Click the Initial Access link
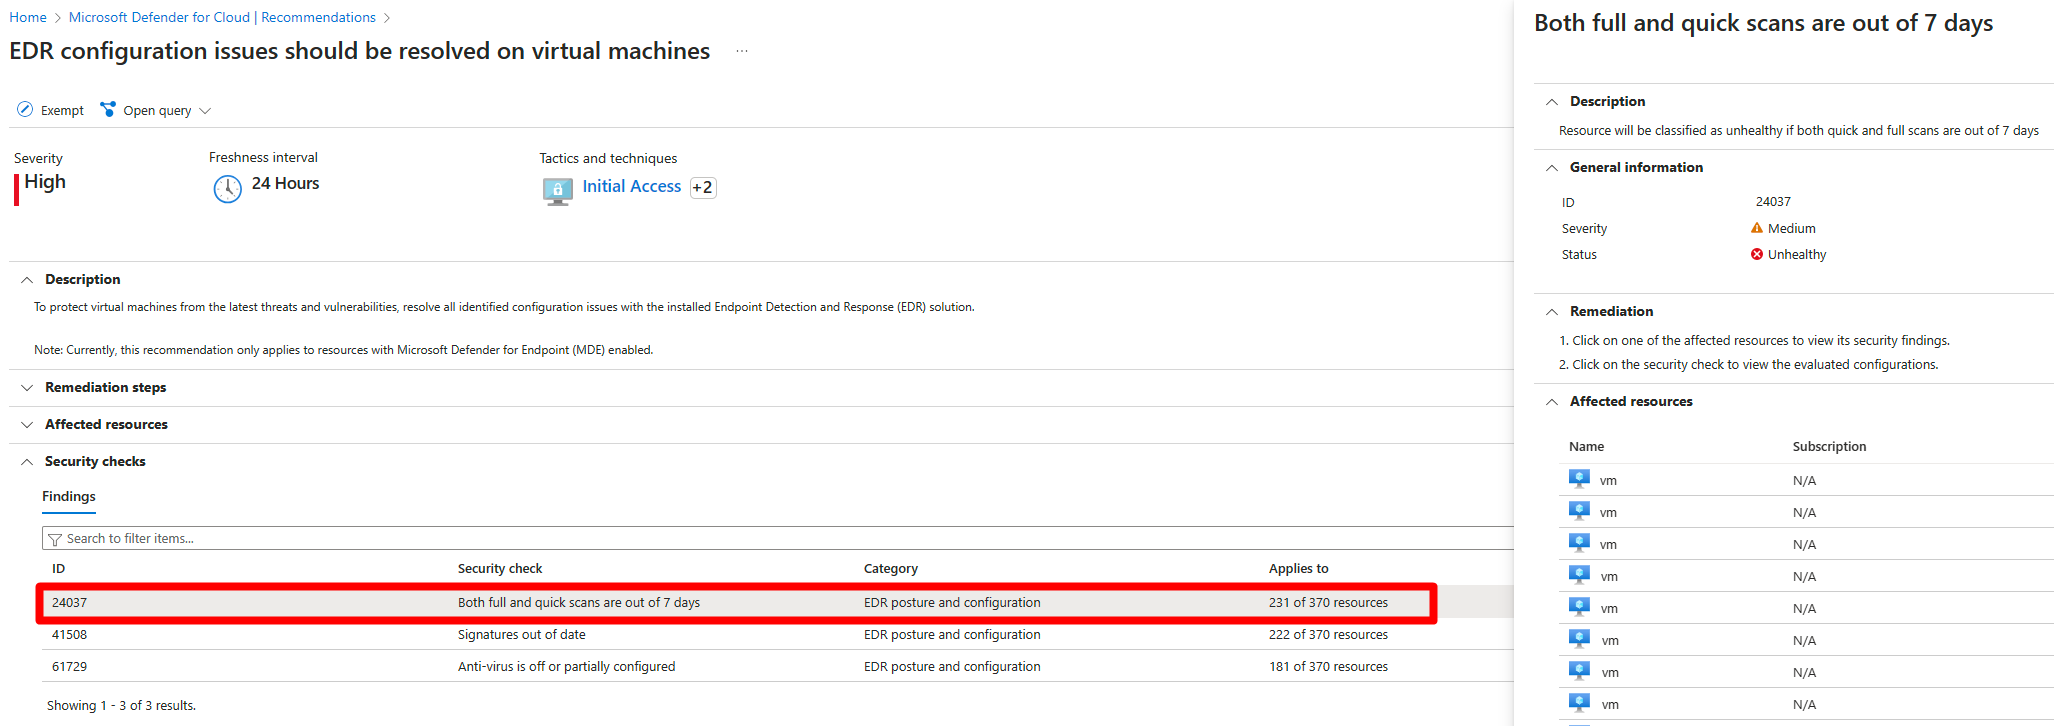This screenshot has width=2054, height=726. tap(632, 187)
